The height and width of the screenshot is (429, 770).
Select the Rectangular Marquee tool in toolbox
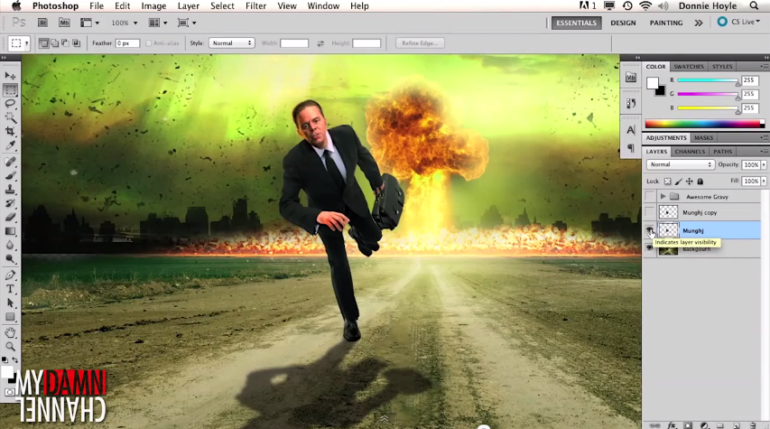coord(10,90)
